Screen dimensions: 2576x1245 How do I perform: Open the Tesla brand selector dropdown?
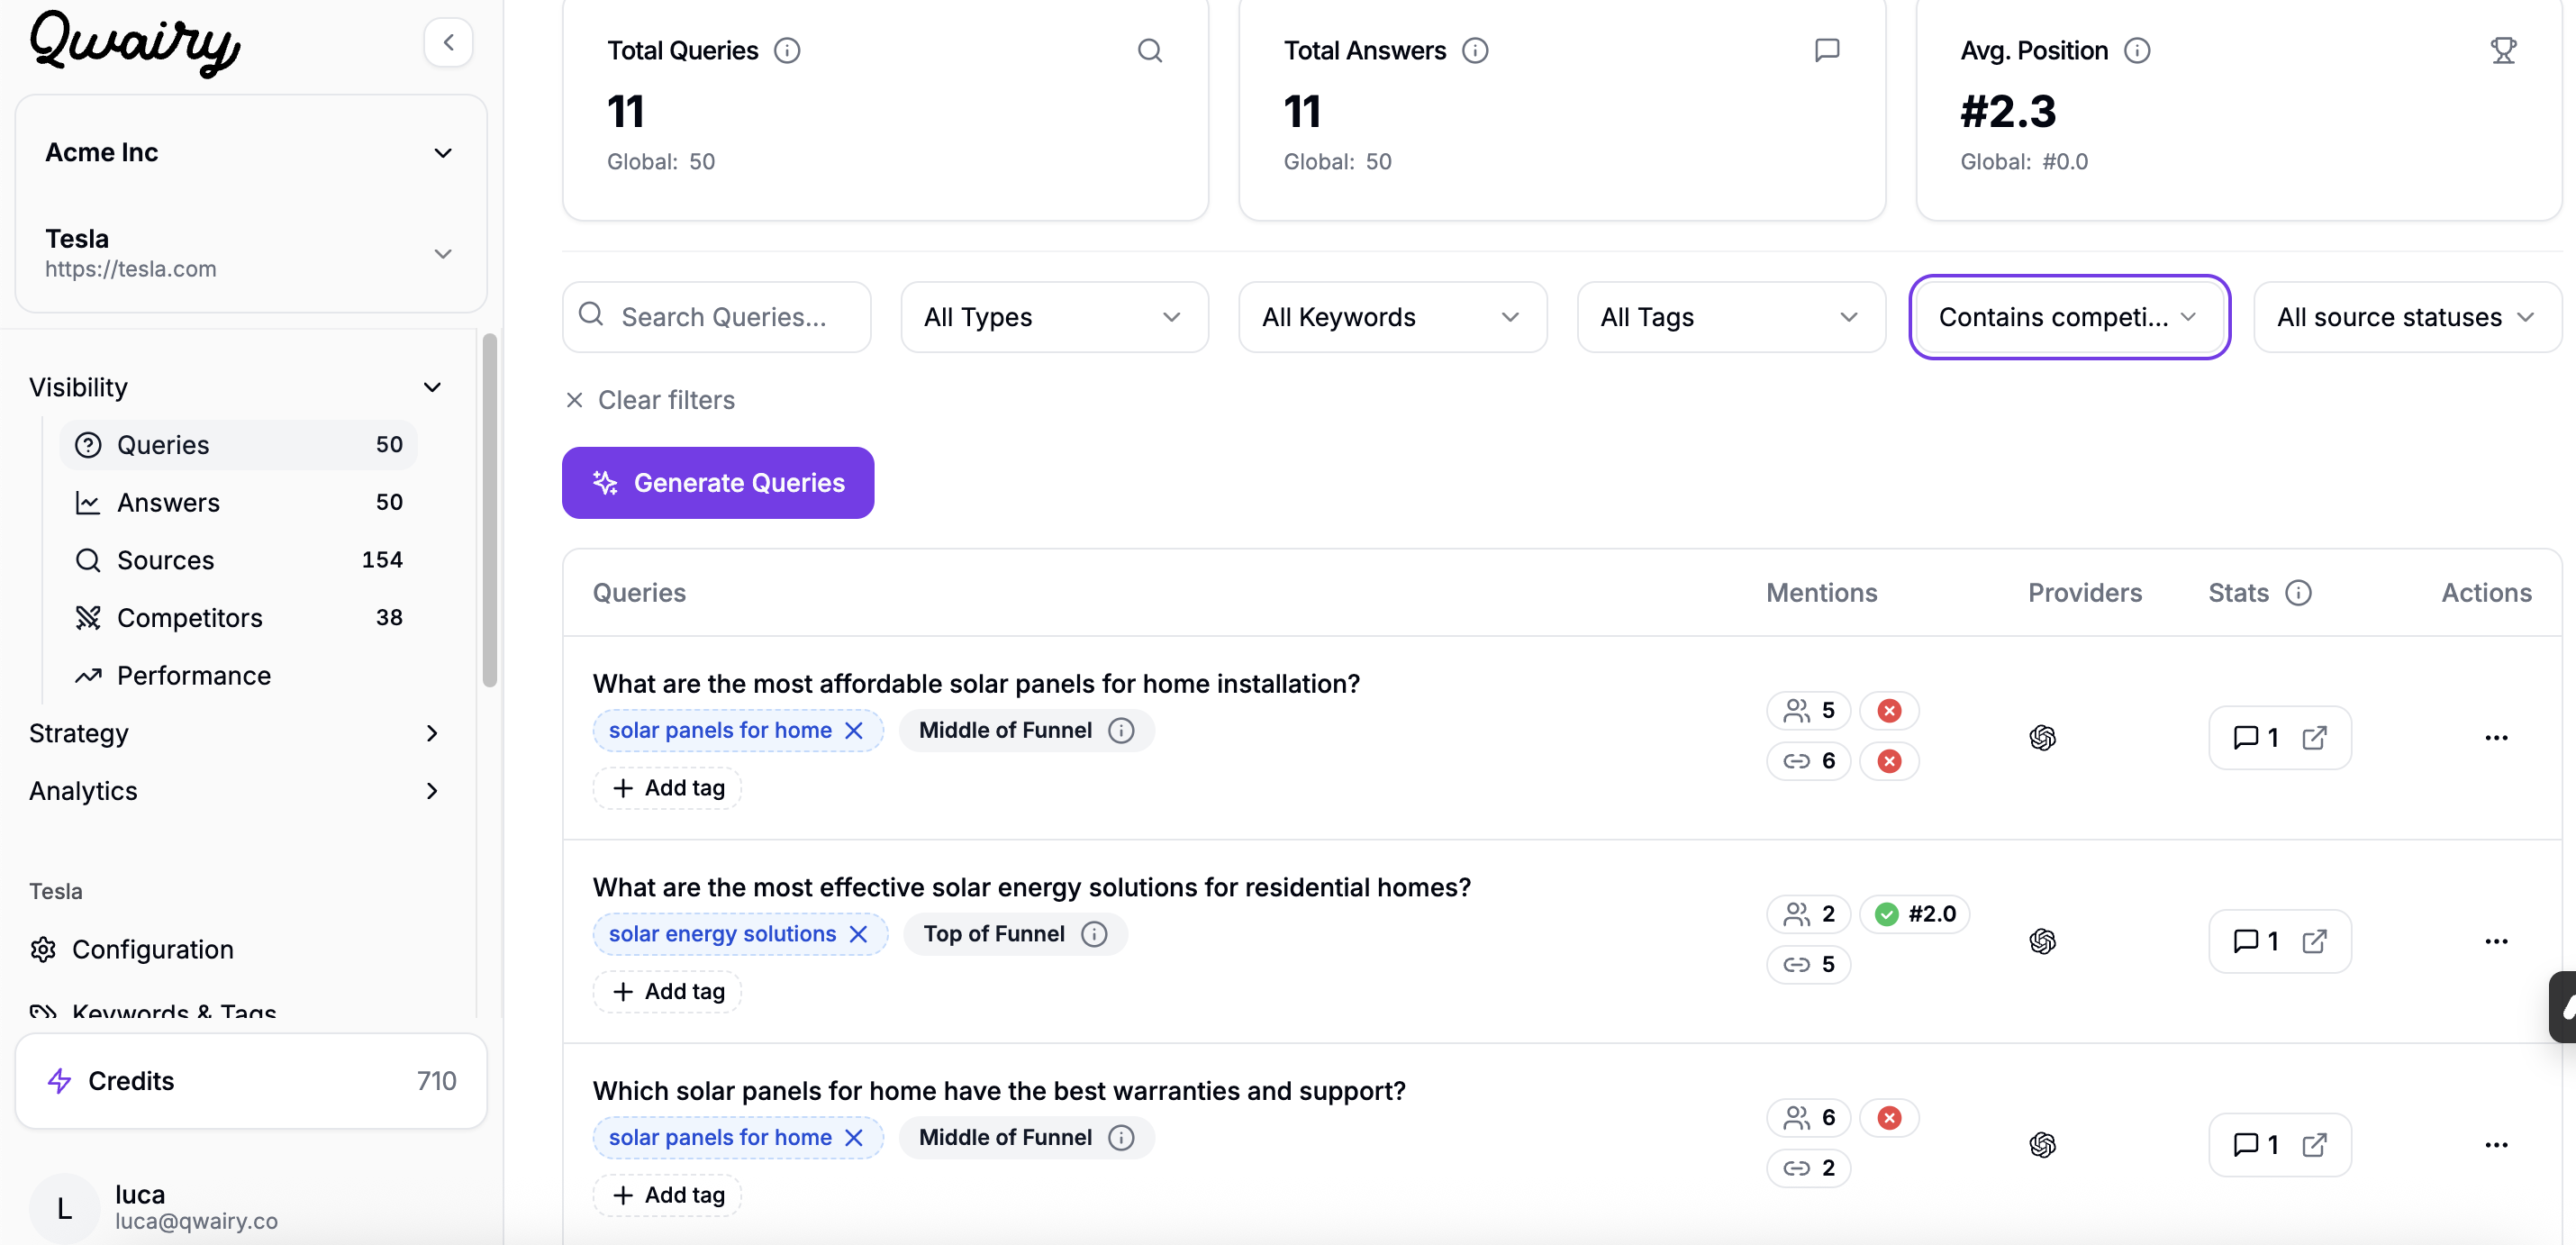[x=250, y=253]
